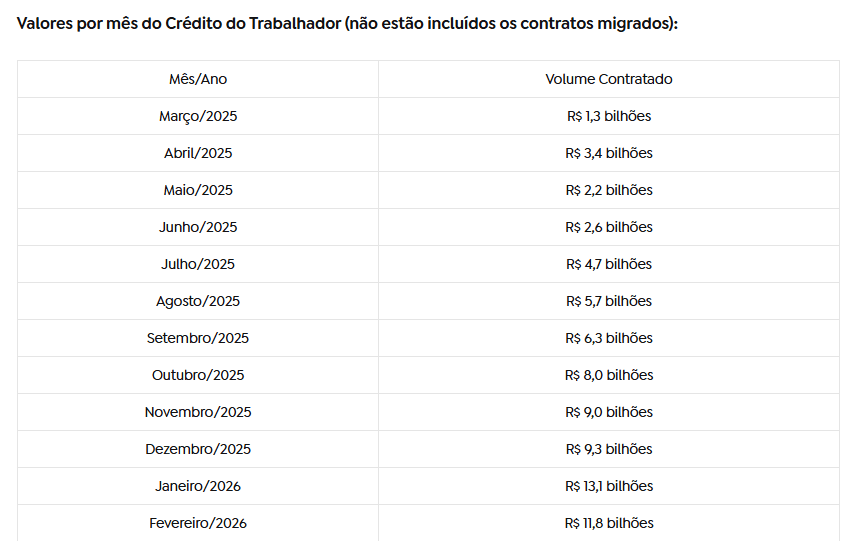Select the R$ 13,1 bilhões cell
The width and height of the screenshot is (860, 541).
[609, 486]
